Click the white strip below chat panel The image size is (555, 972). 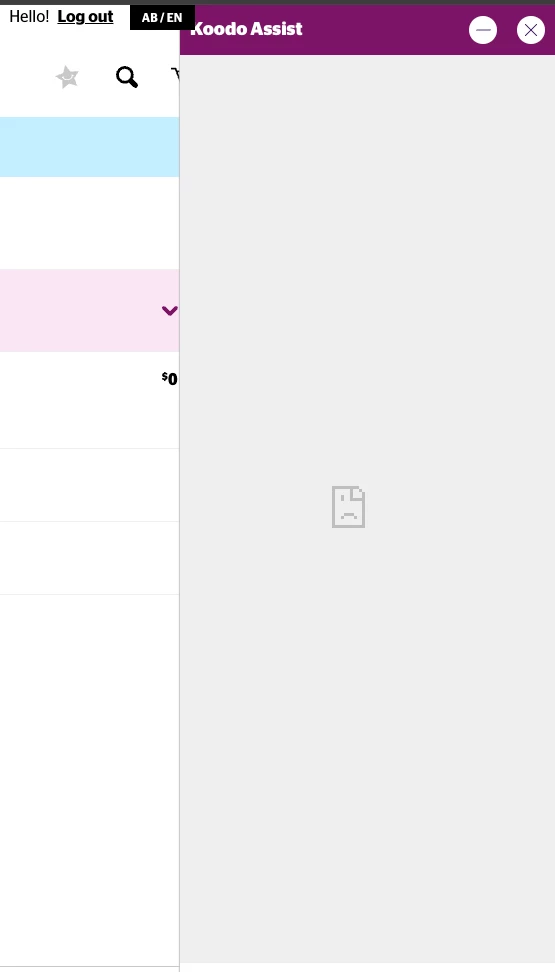(x=367, y=968)
